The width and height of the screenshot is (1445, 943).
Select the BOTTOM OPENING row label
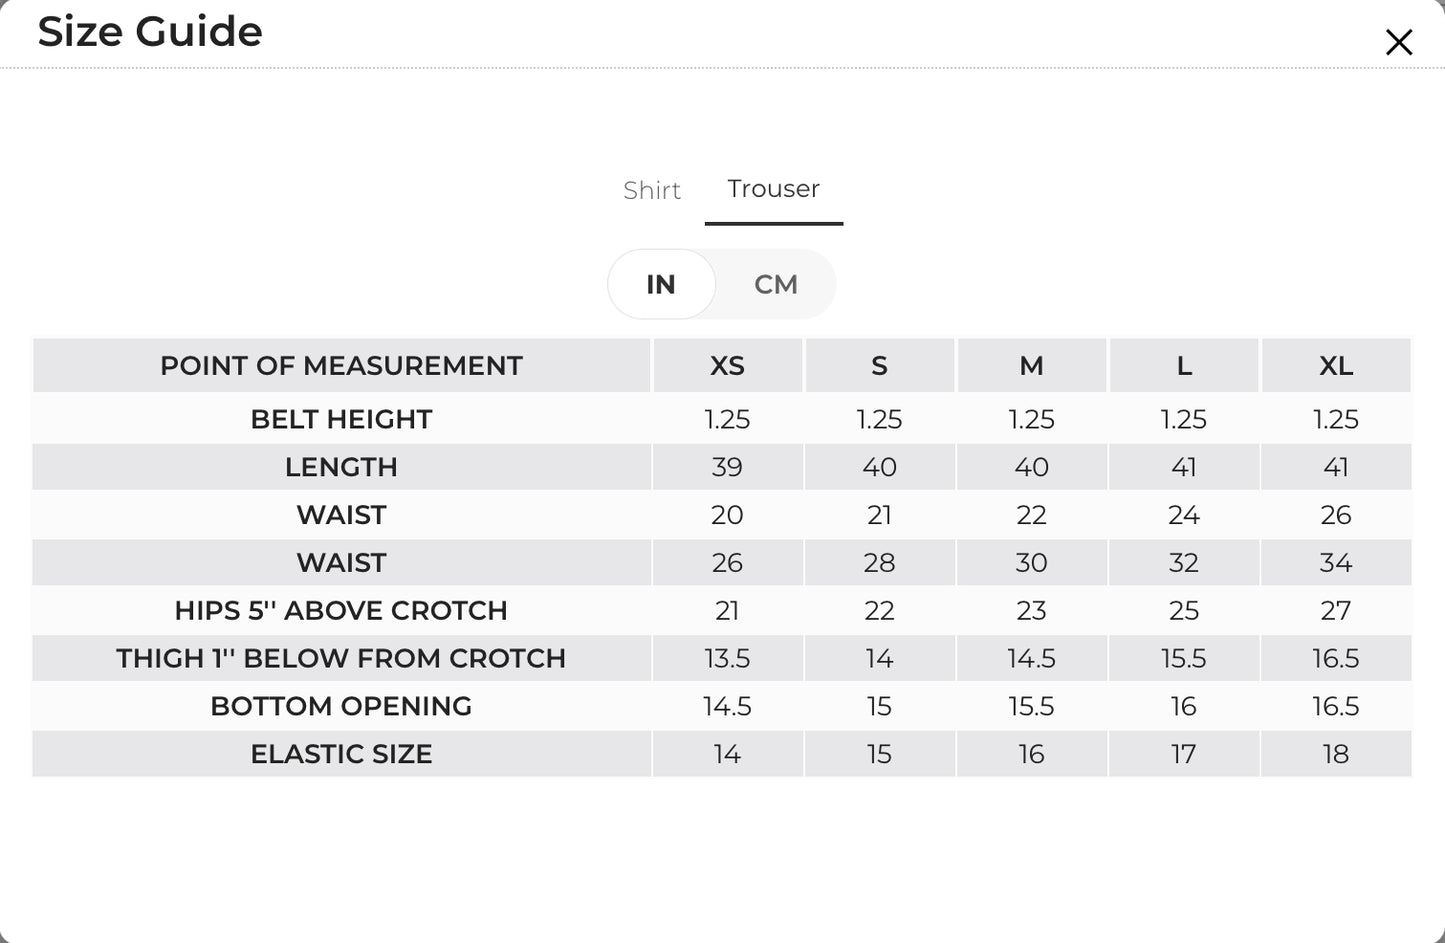[342, 706]
